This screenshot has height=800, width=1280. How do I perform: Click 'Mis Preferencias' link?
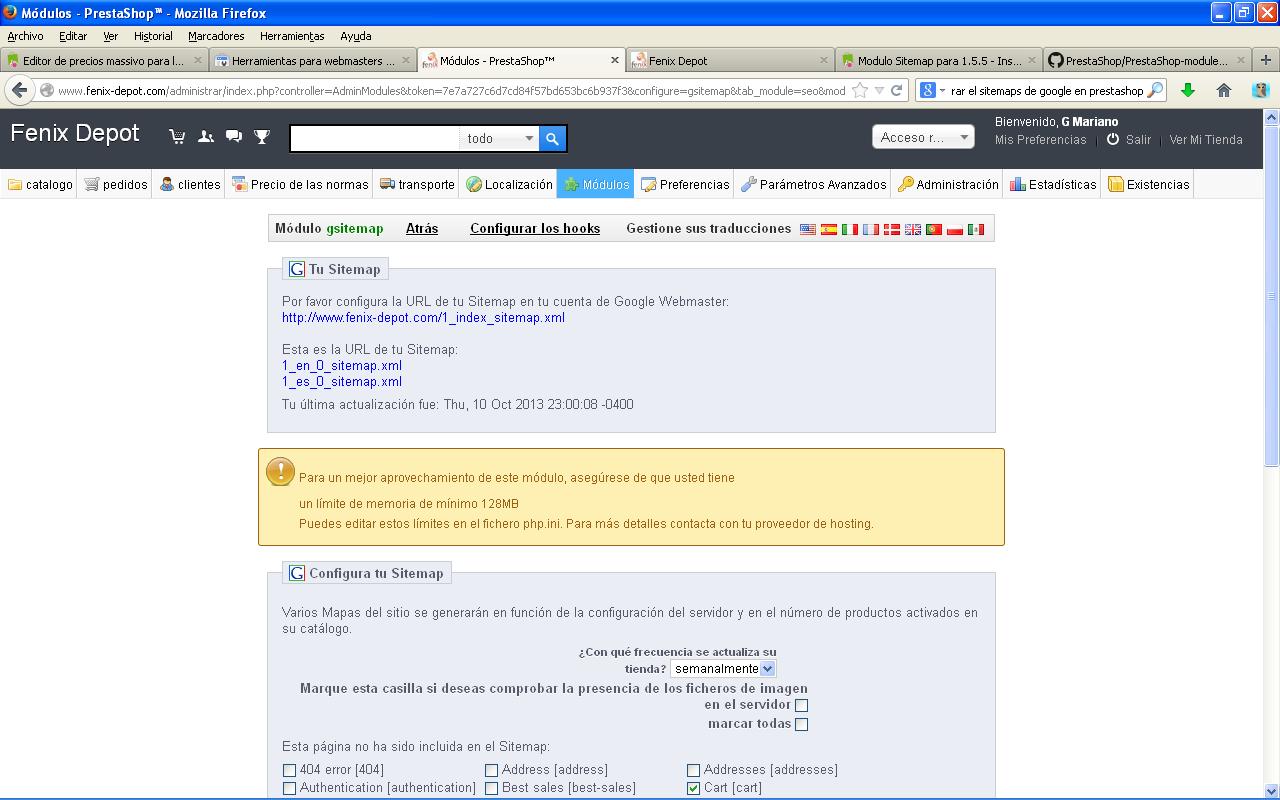(x=1040, y=140)
